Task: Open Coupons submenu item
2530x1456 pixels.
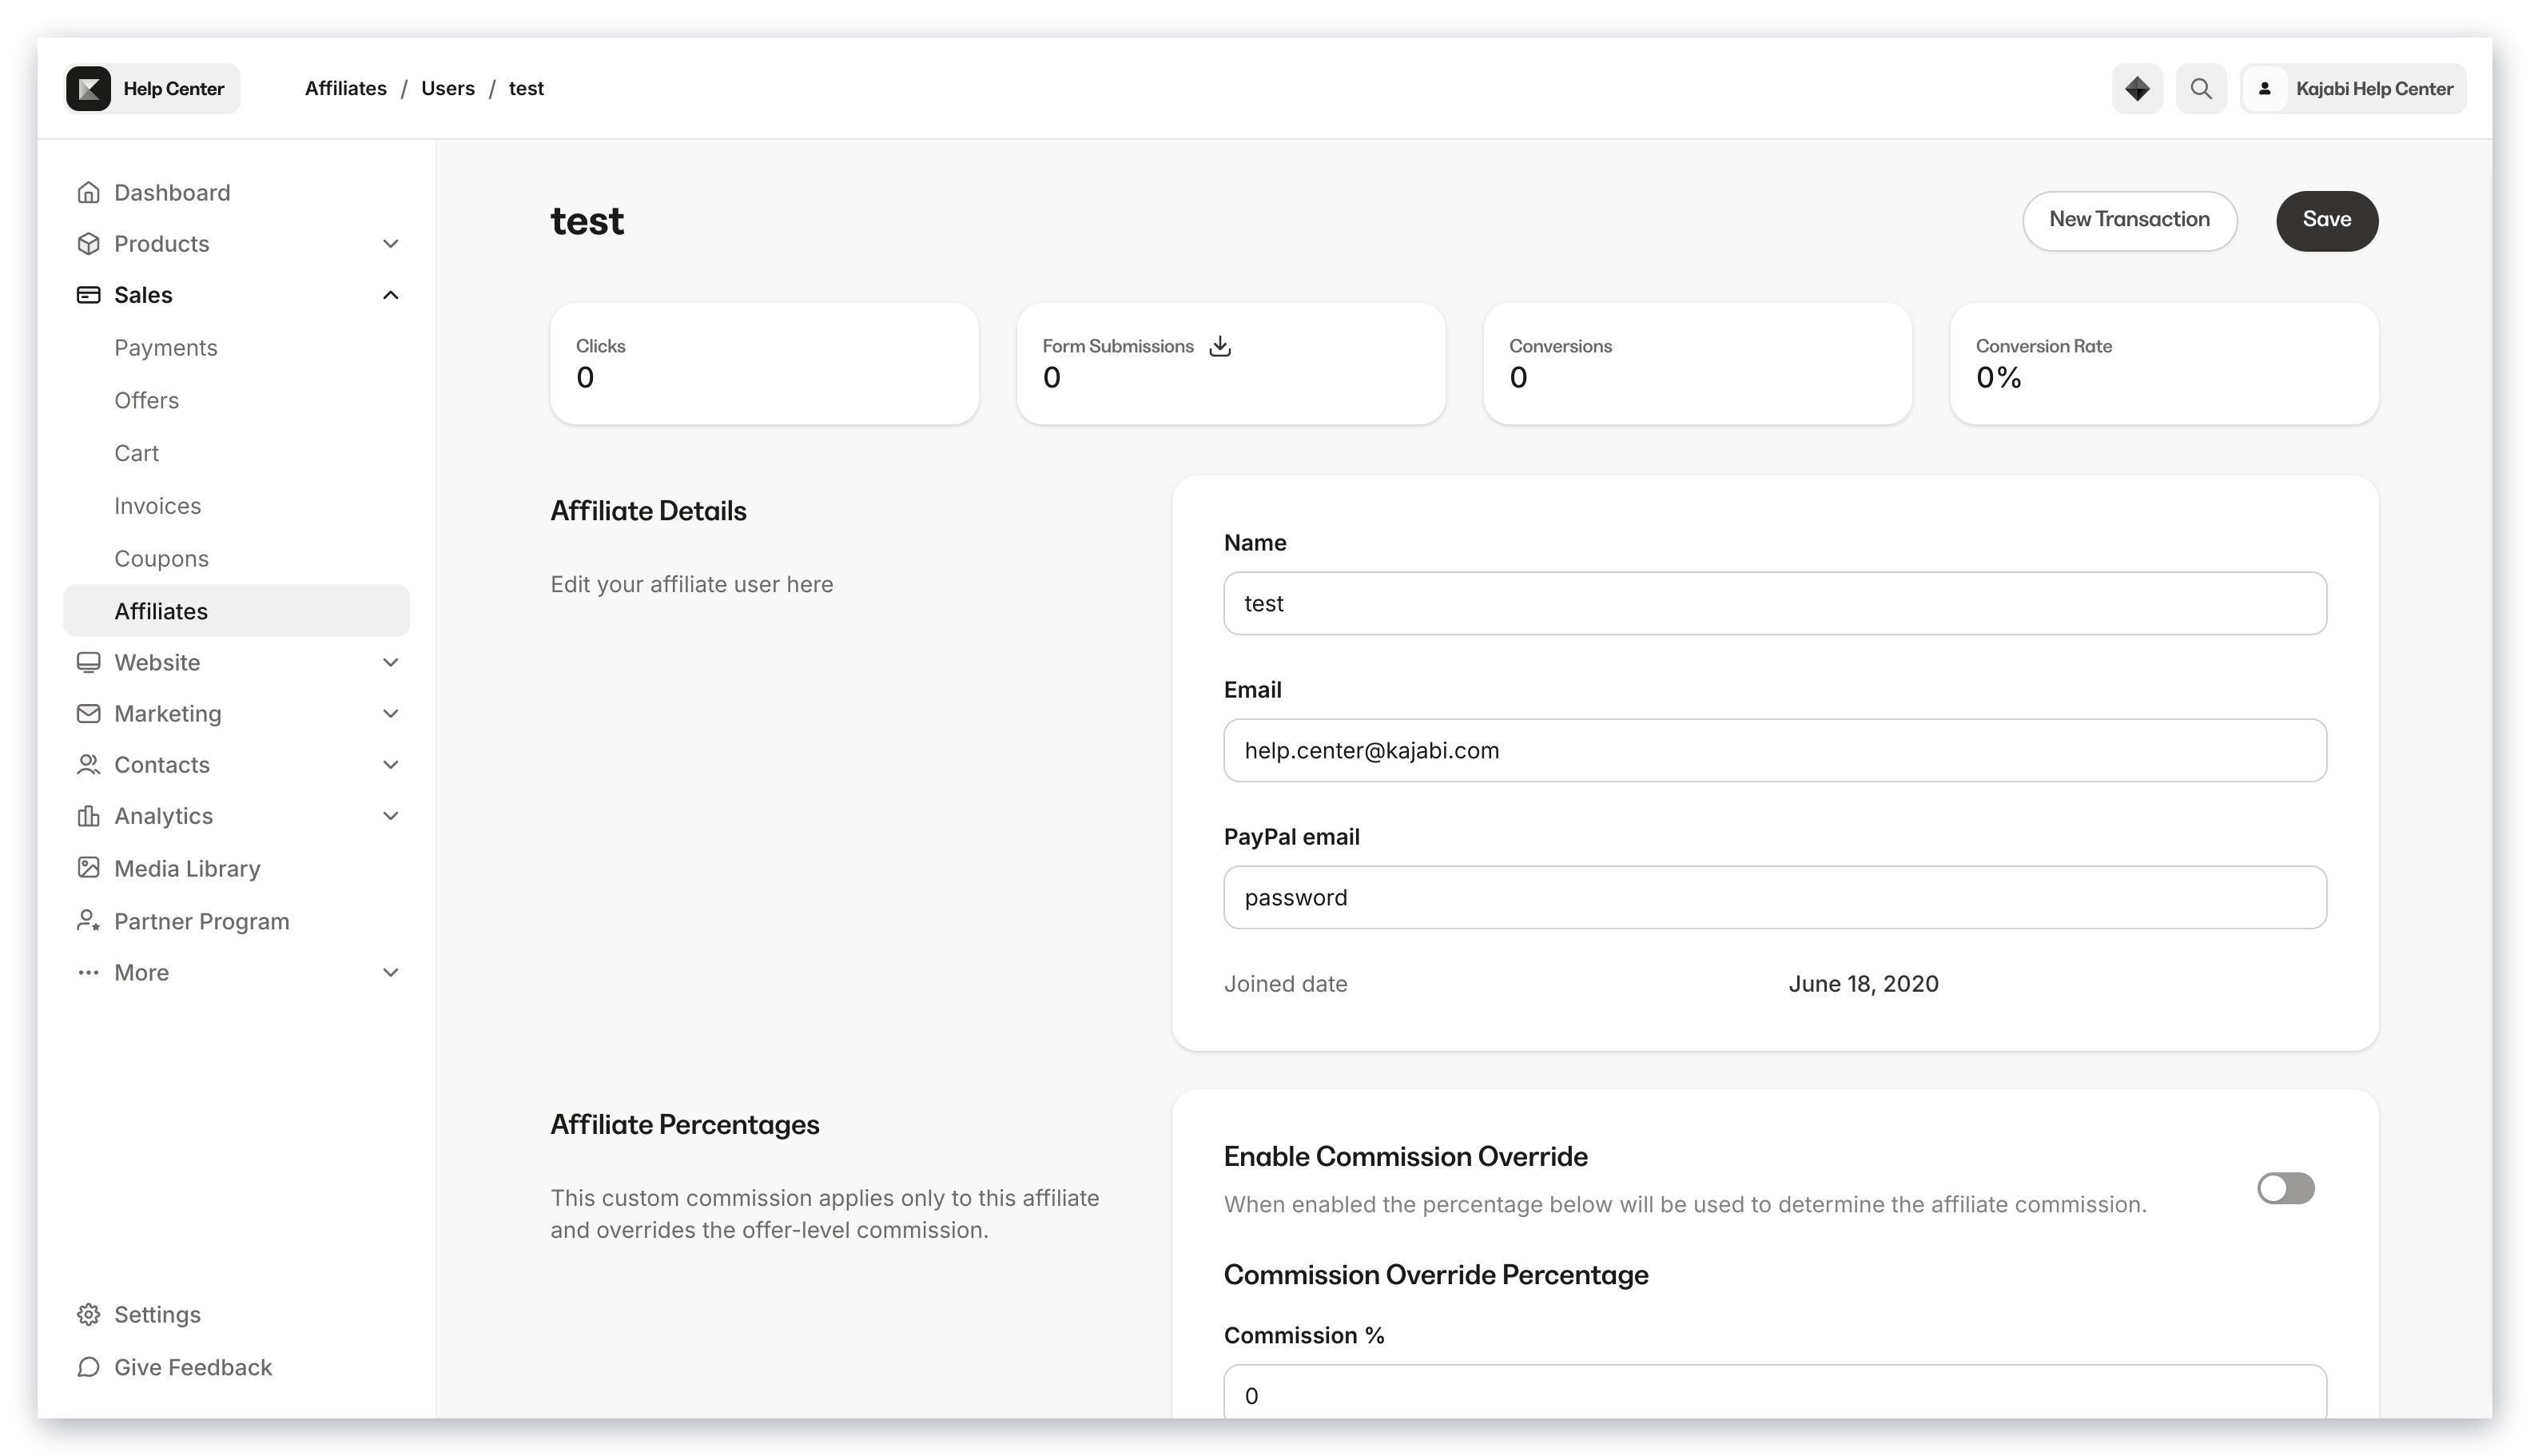Action: [x=161, y=558]
